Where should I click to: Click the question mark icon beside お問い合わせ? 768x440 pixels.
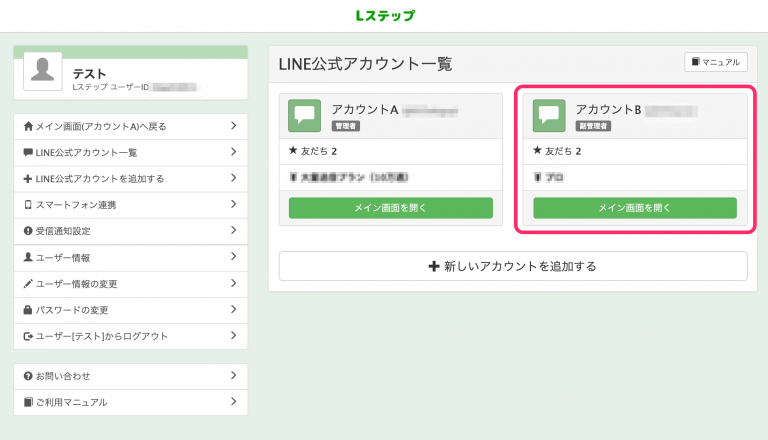click(28, 376)
